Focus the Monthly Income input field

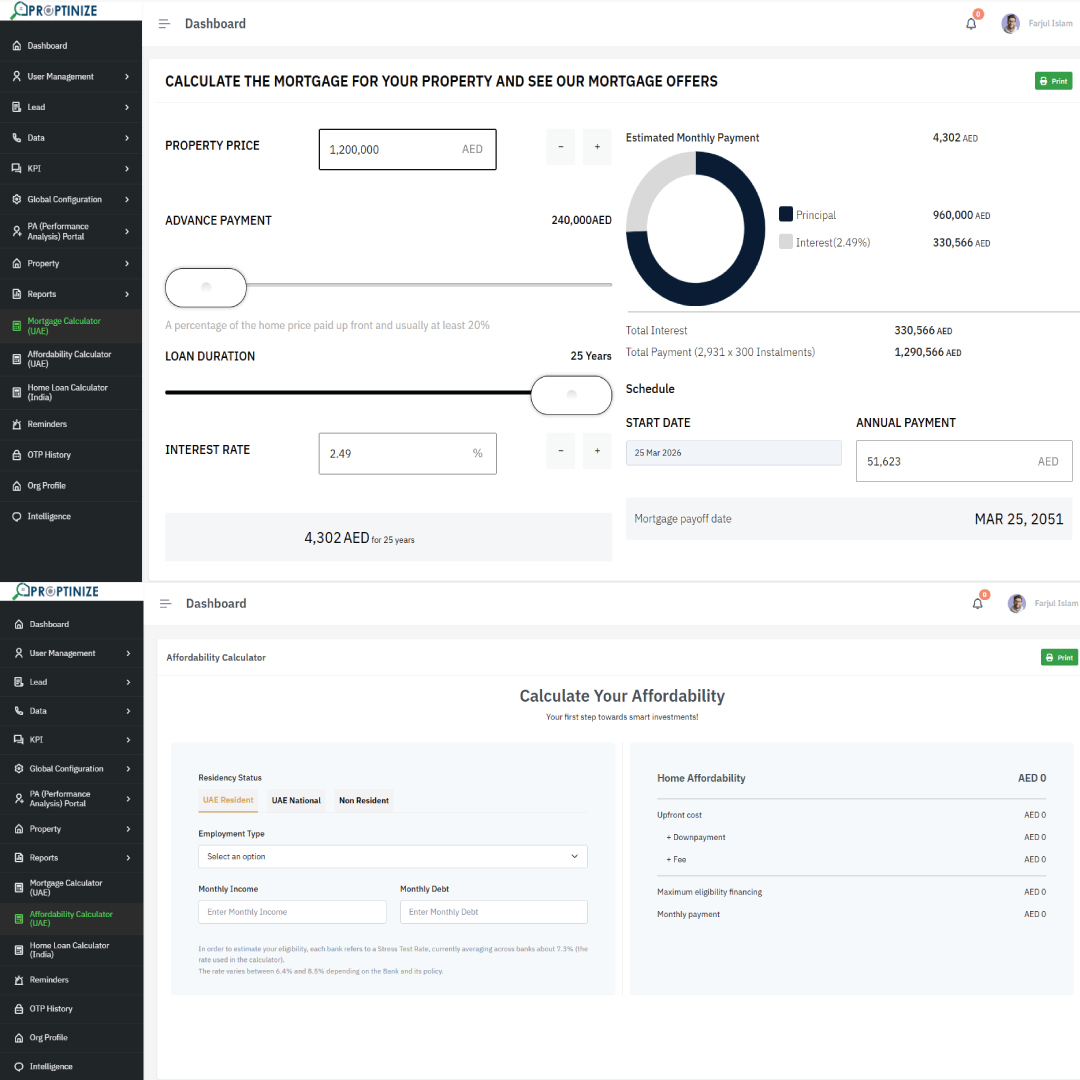[x=292, y=912]
